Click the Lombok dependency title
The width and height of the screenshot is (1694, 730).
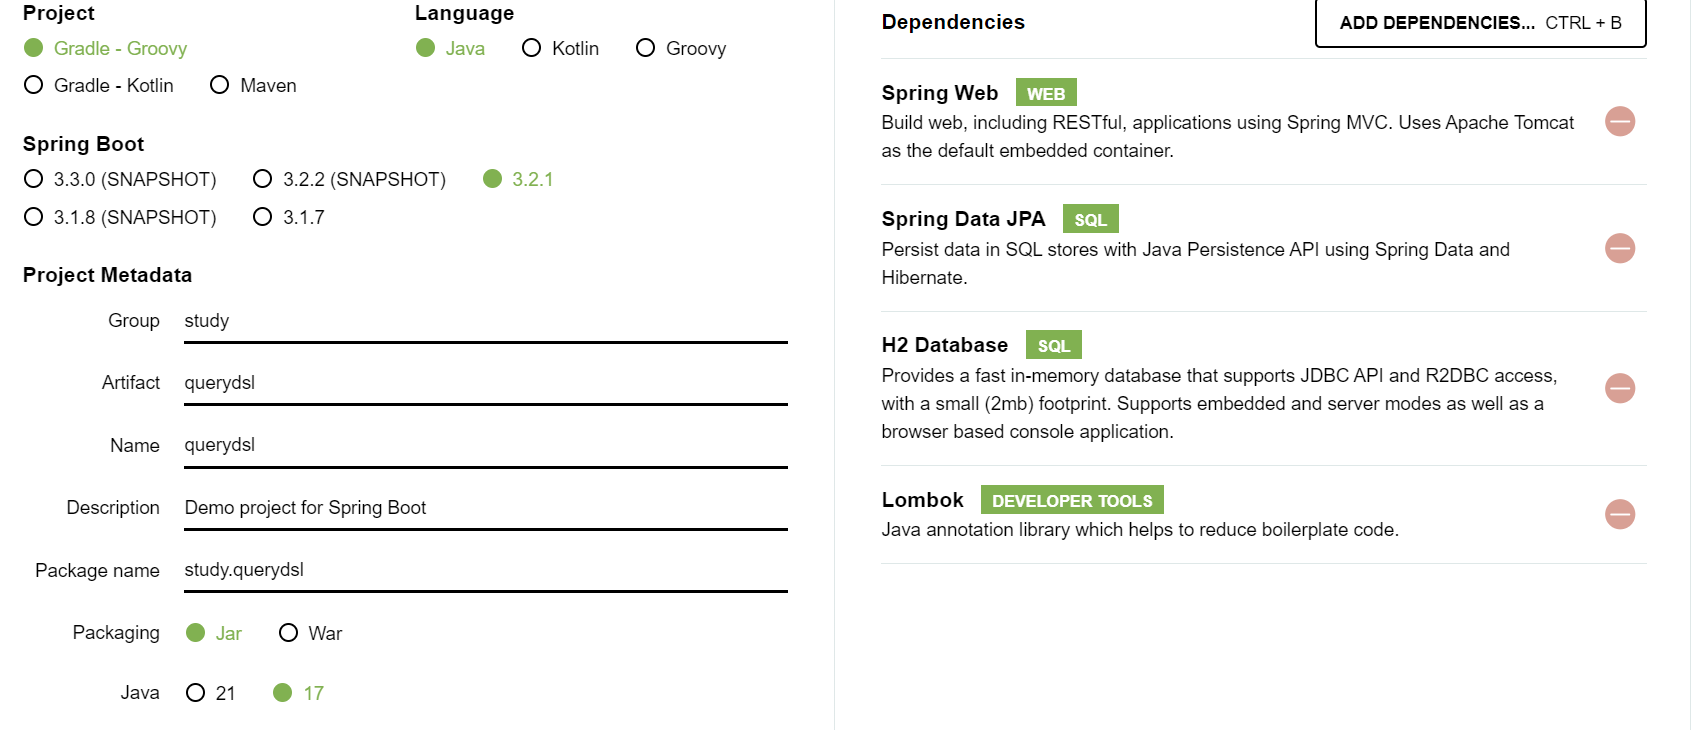(x=922, y=500)
